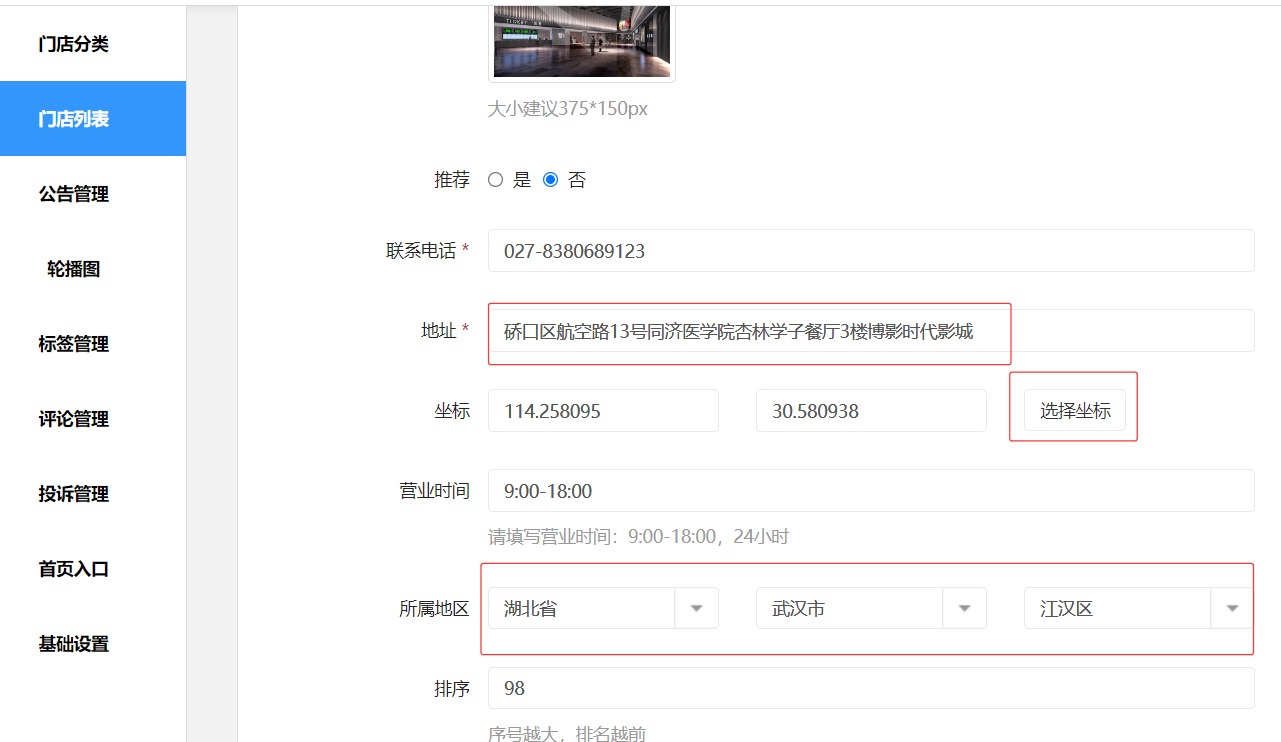Click the longitude field 114.258095
Image resolution: width=1281 pixels, height=742 pixels.
click(x=602, y=411)
